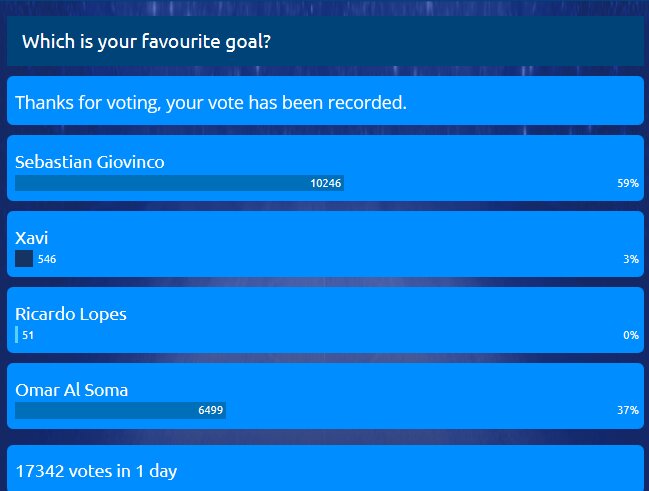Click Ricardo Lopes' thin light-blue bar
Image resolution: width=649 pixels, height=491 pixels.
click(17, 335)
